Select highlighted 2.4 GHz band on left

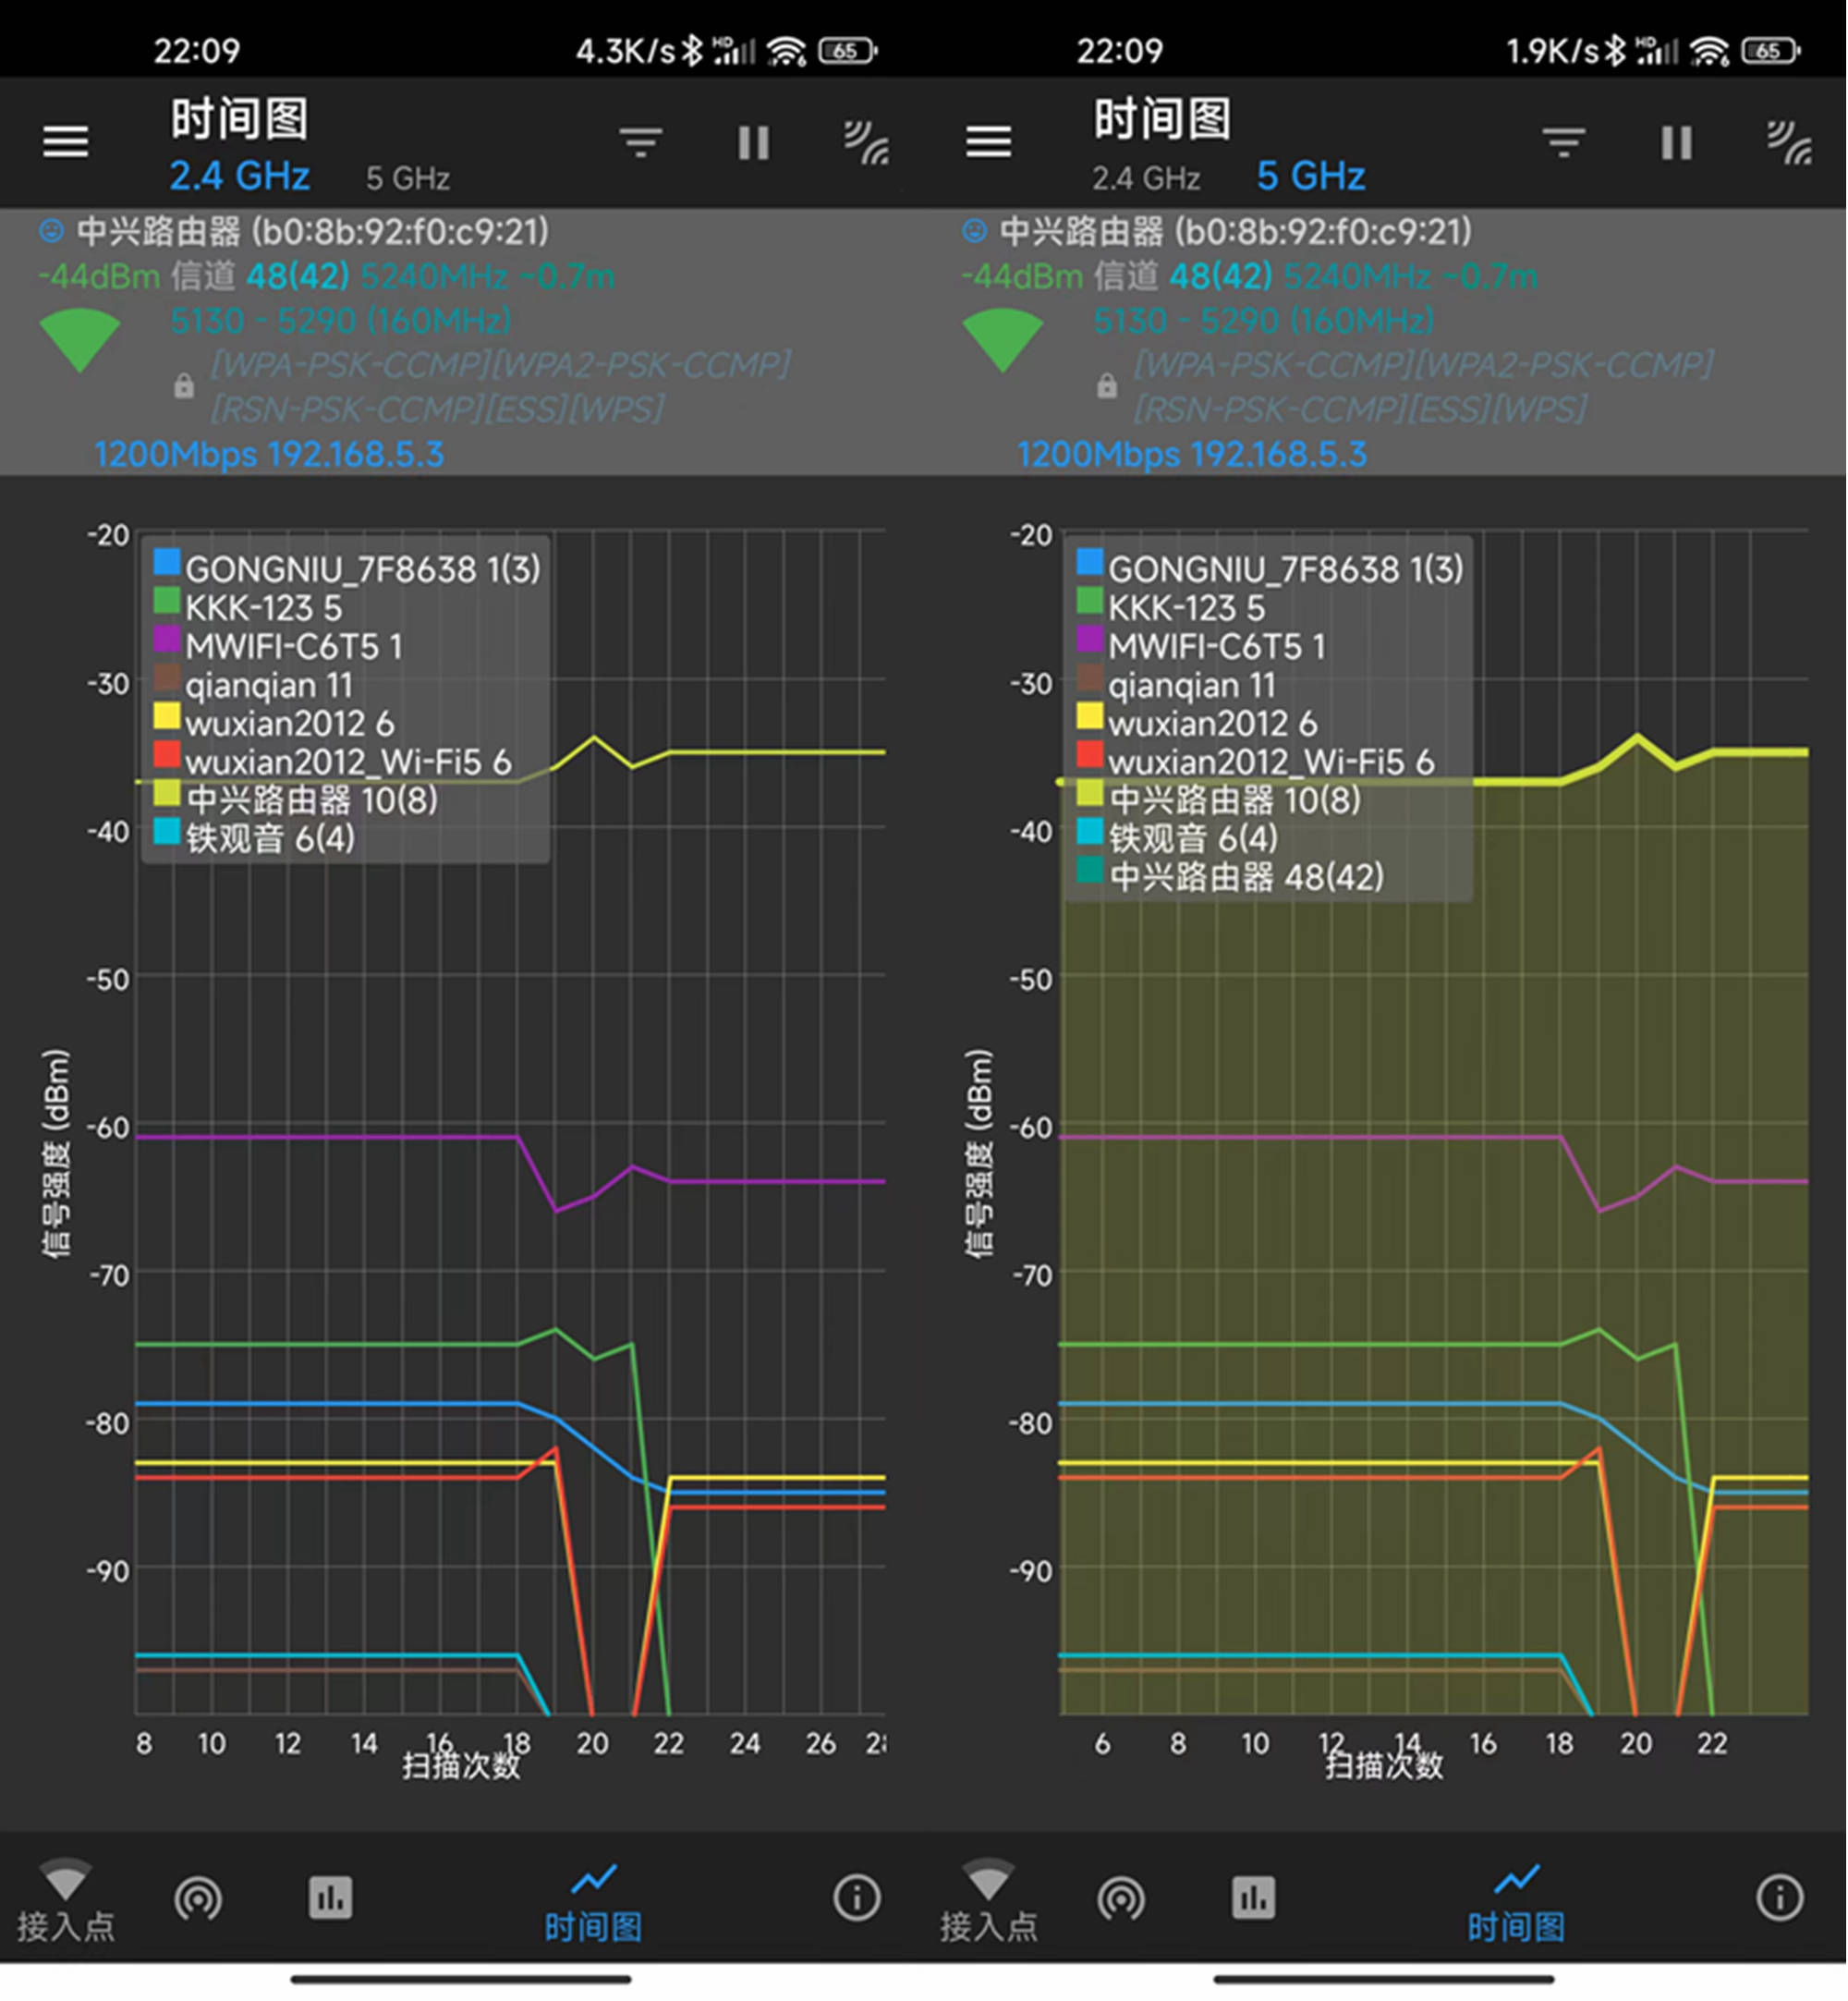(x=239, y=176)
